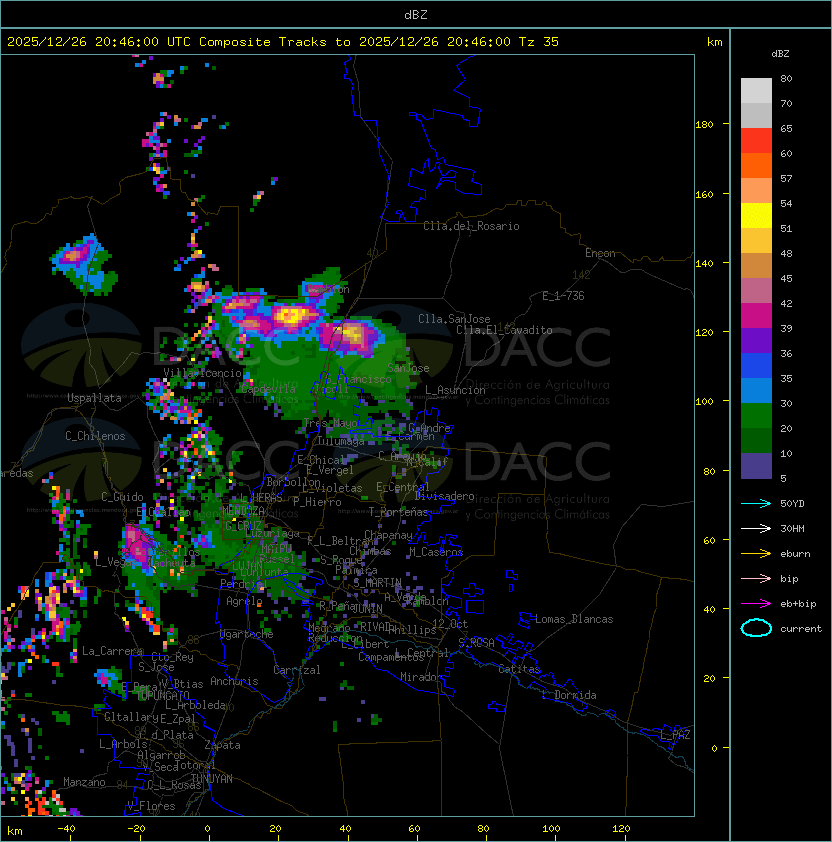The image size is (832, 842).
Task: Select the yellow swatch between 54 and 51 dBZ
Action: click(756, 216)
